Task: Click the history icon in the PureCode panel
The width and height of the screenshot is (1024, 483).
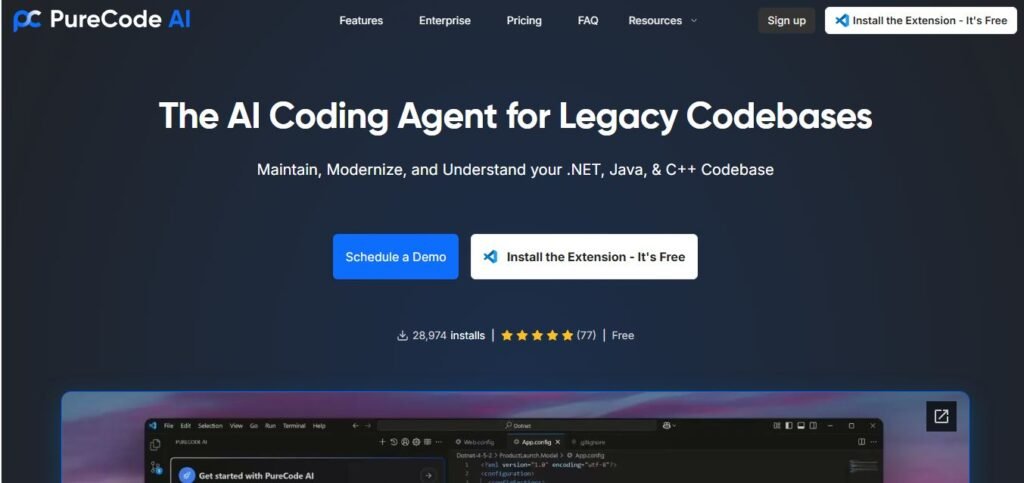Action: (394, 442)
